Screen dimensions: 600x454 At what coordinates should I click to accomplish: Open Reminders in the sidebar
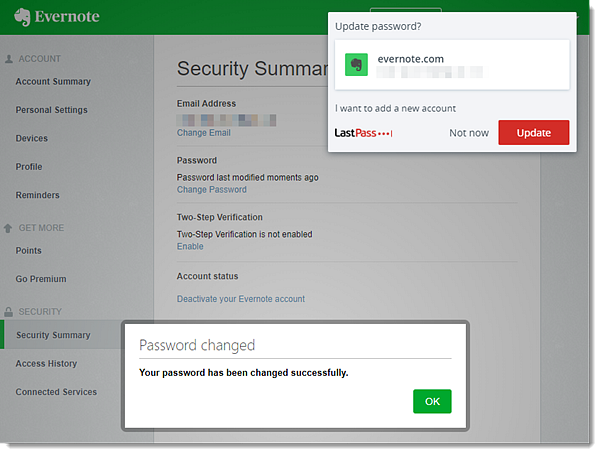38,195
